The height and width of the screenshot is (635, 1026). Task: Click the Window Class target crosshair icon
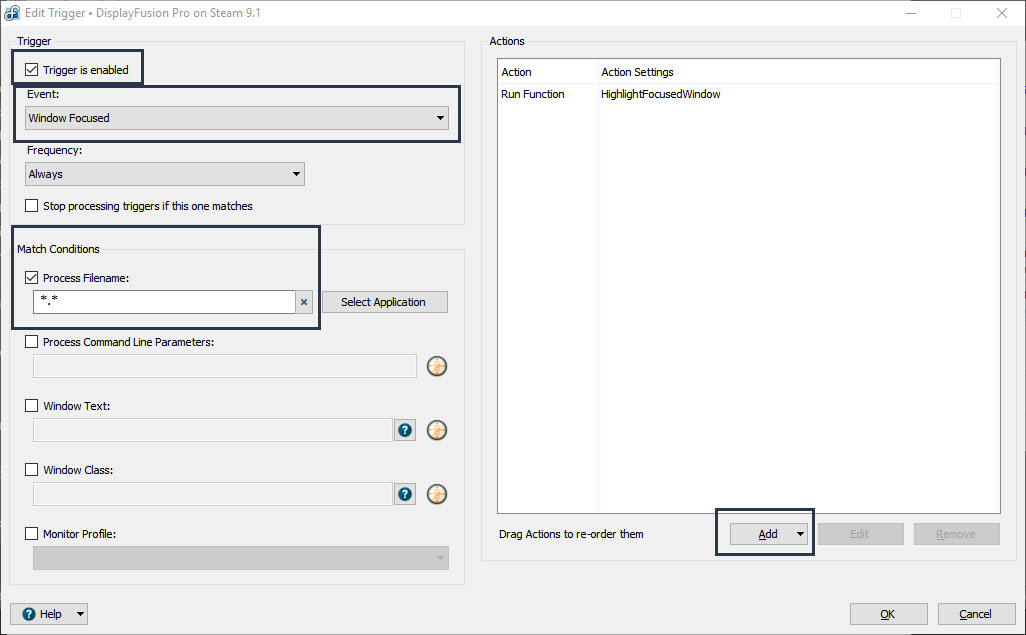(x=437, y=494)
